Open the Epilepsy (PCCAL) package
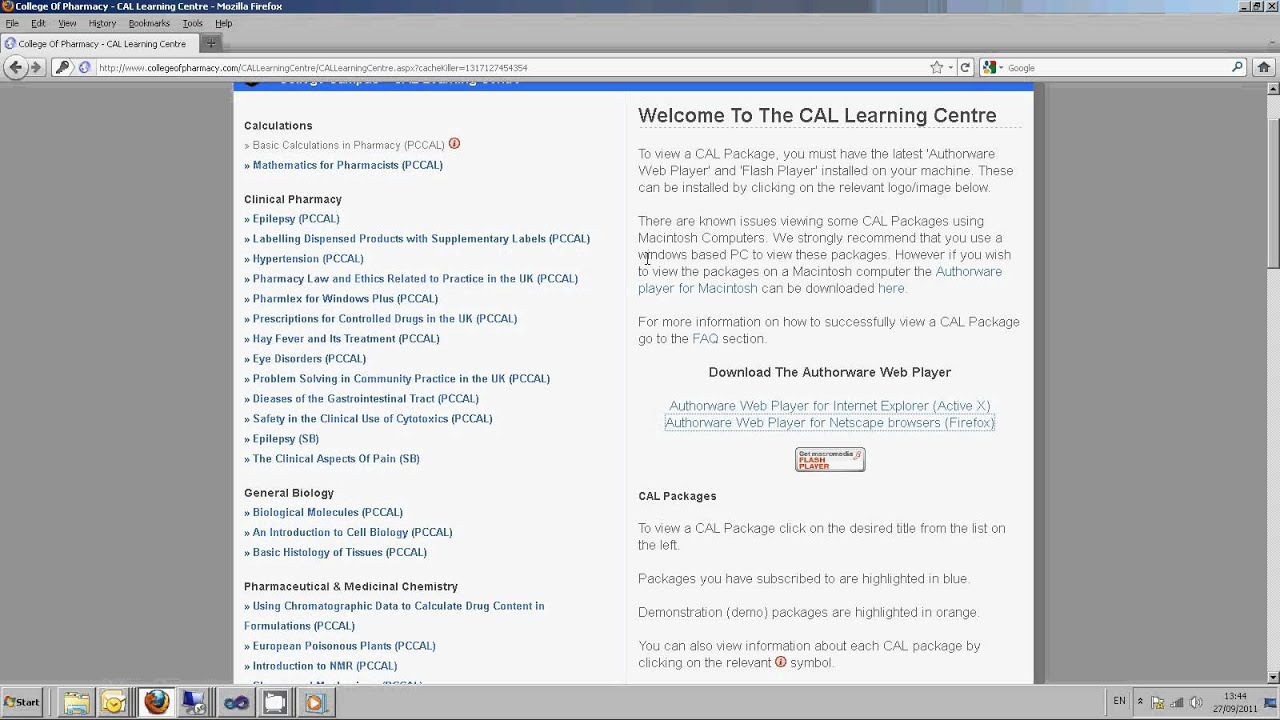The height and width of the screenshot is (720, 1280). click(x=296, y=218)
